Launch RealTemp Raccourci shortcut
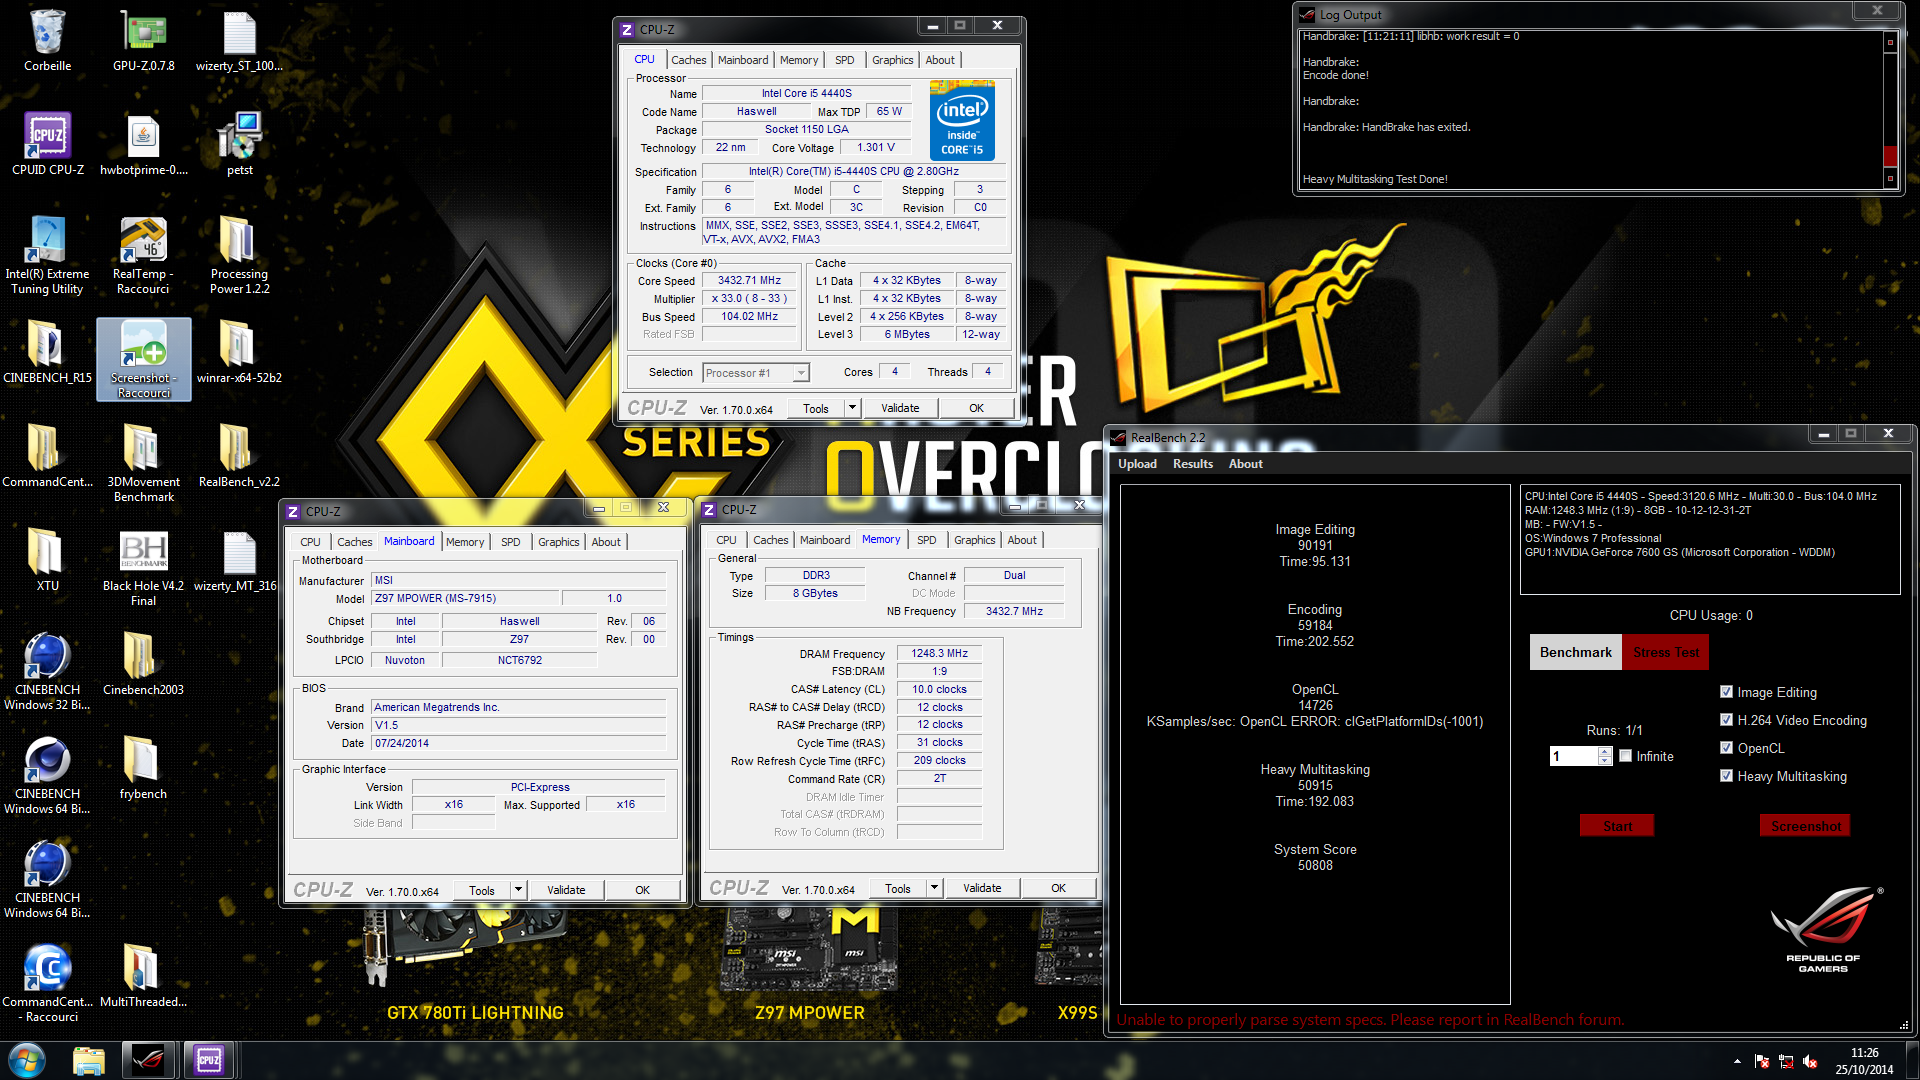Image resolution: width=1920 pixels, height=1080 pixels. [143, 255]
